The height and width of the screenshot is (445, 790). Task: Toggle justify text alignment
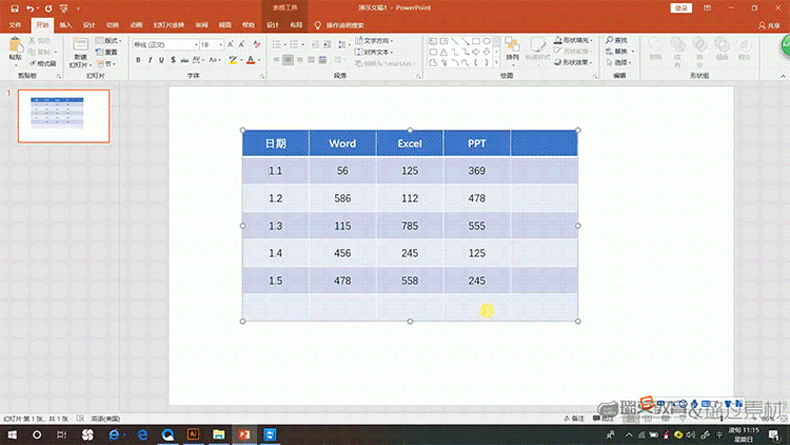311,60
